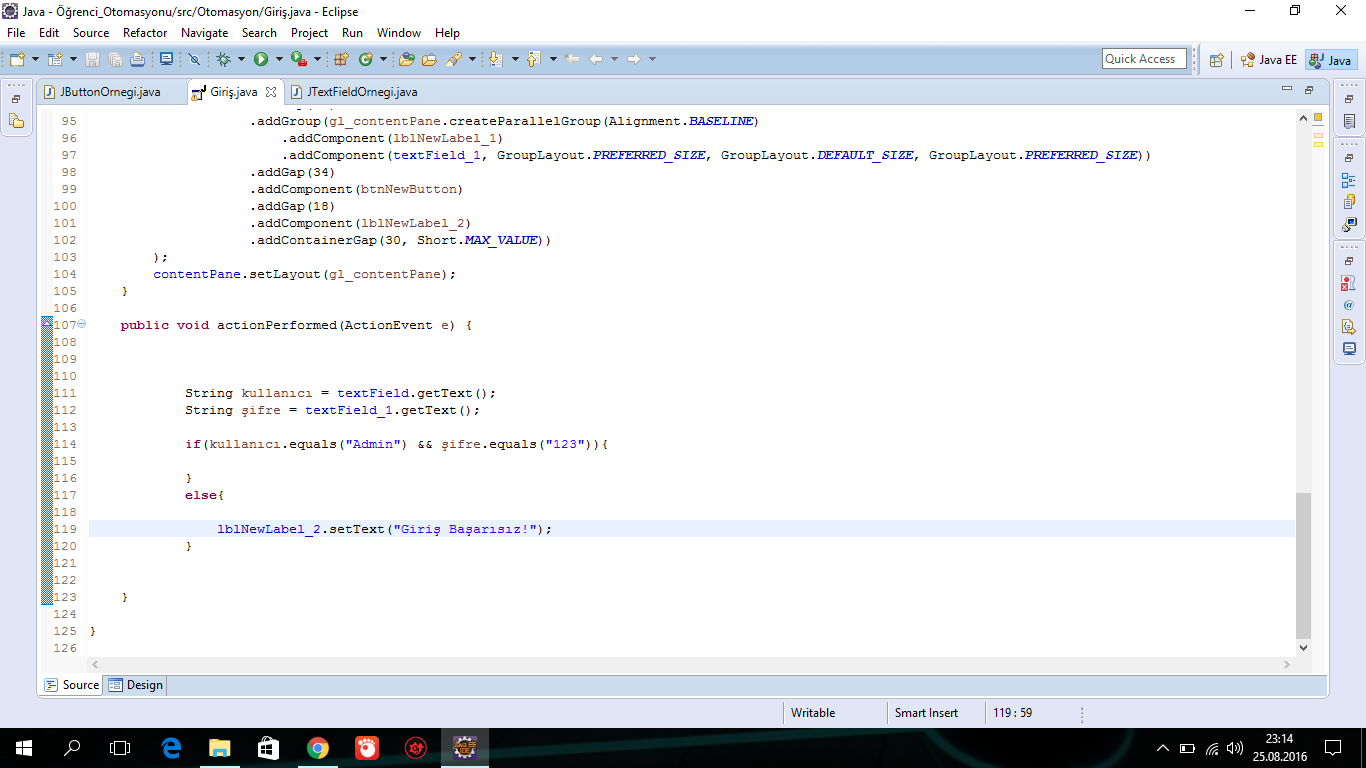Viewport: 1366px width, 768px height.
Task: Click the editor vertical scrollbar thumb
Action: pos(1303,565)
